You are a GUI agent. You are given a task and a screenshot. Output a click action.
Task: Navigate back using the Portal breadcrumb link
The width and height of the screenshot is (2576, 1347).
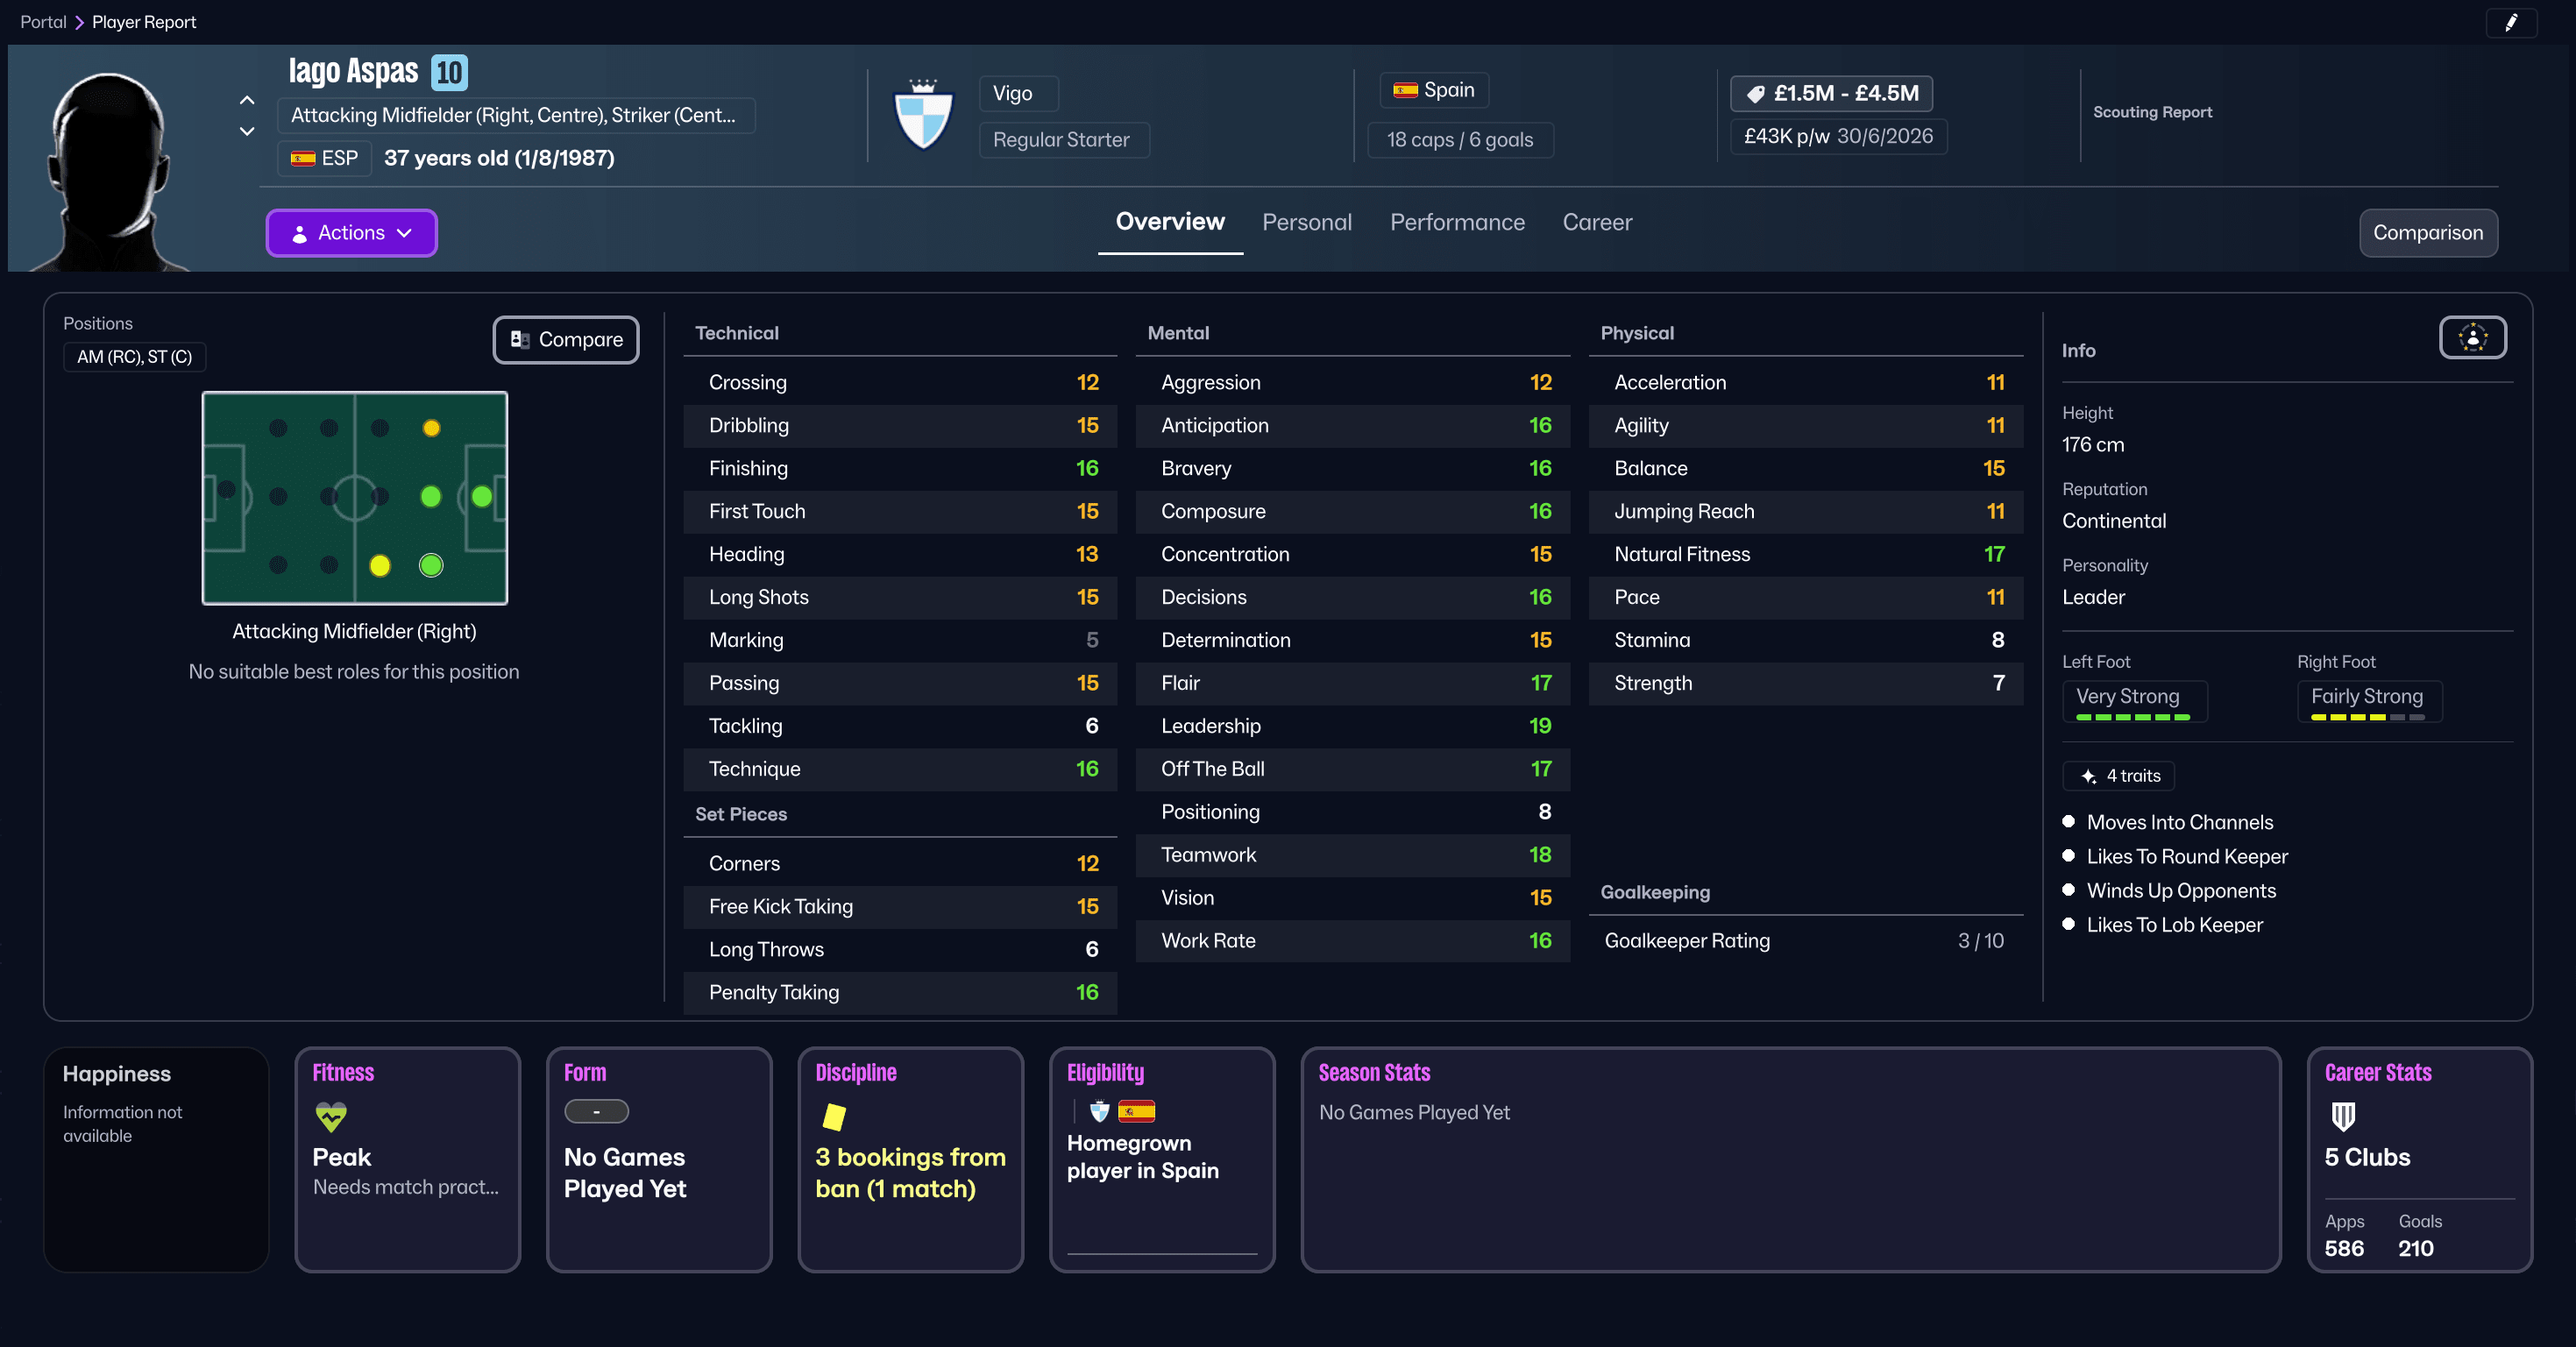click(x=43, y=21)
